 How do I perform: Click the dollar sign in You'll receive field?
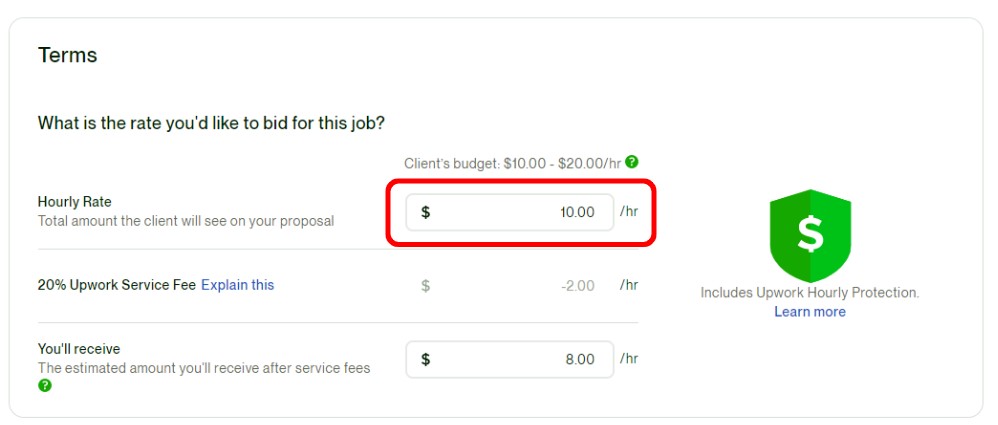(425, 359)
